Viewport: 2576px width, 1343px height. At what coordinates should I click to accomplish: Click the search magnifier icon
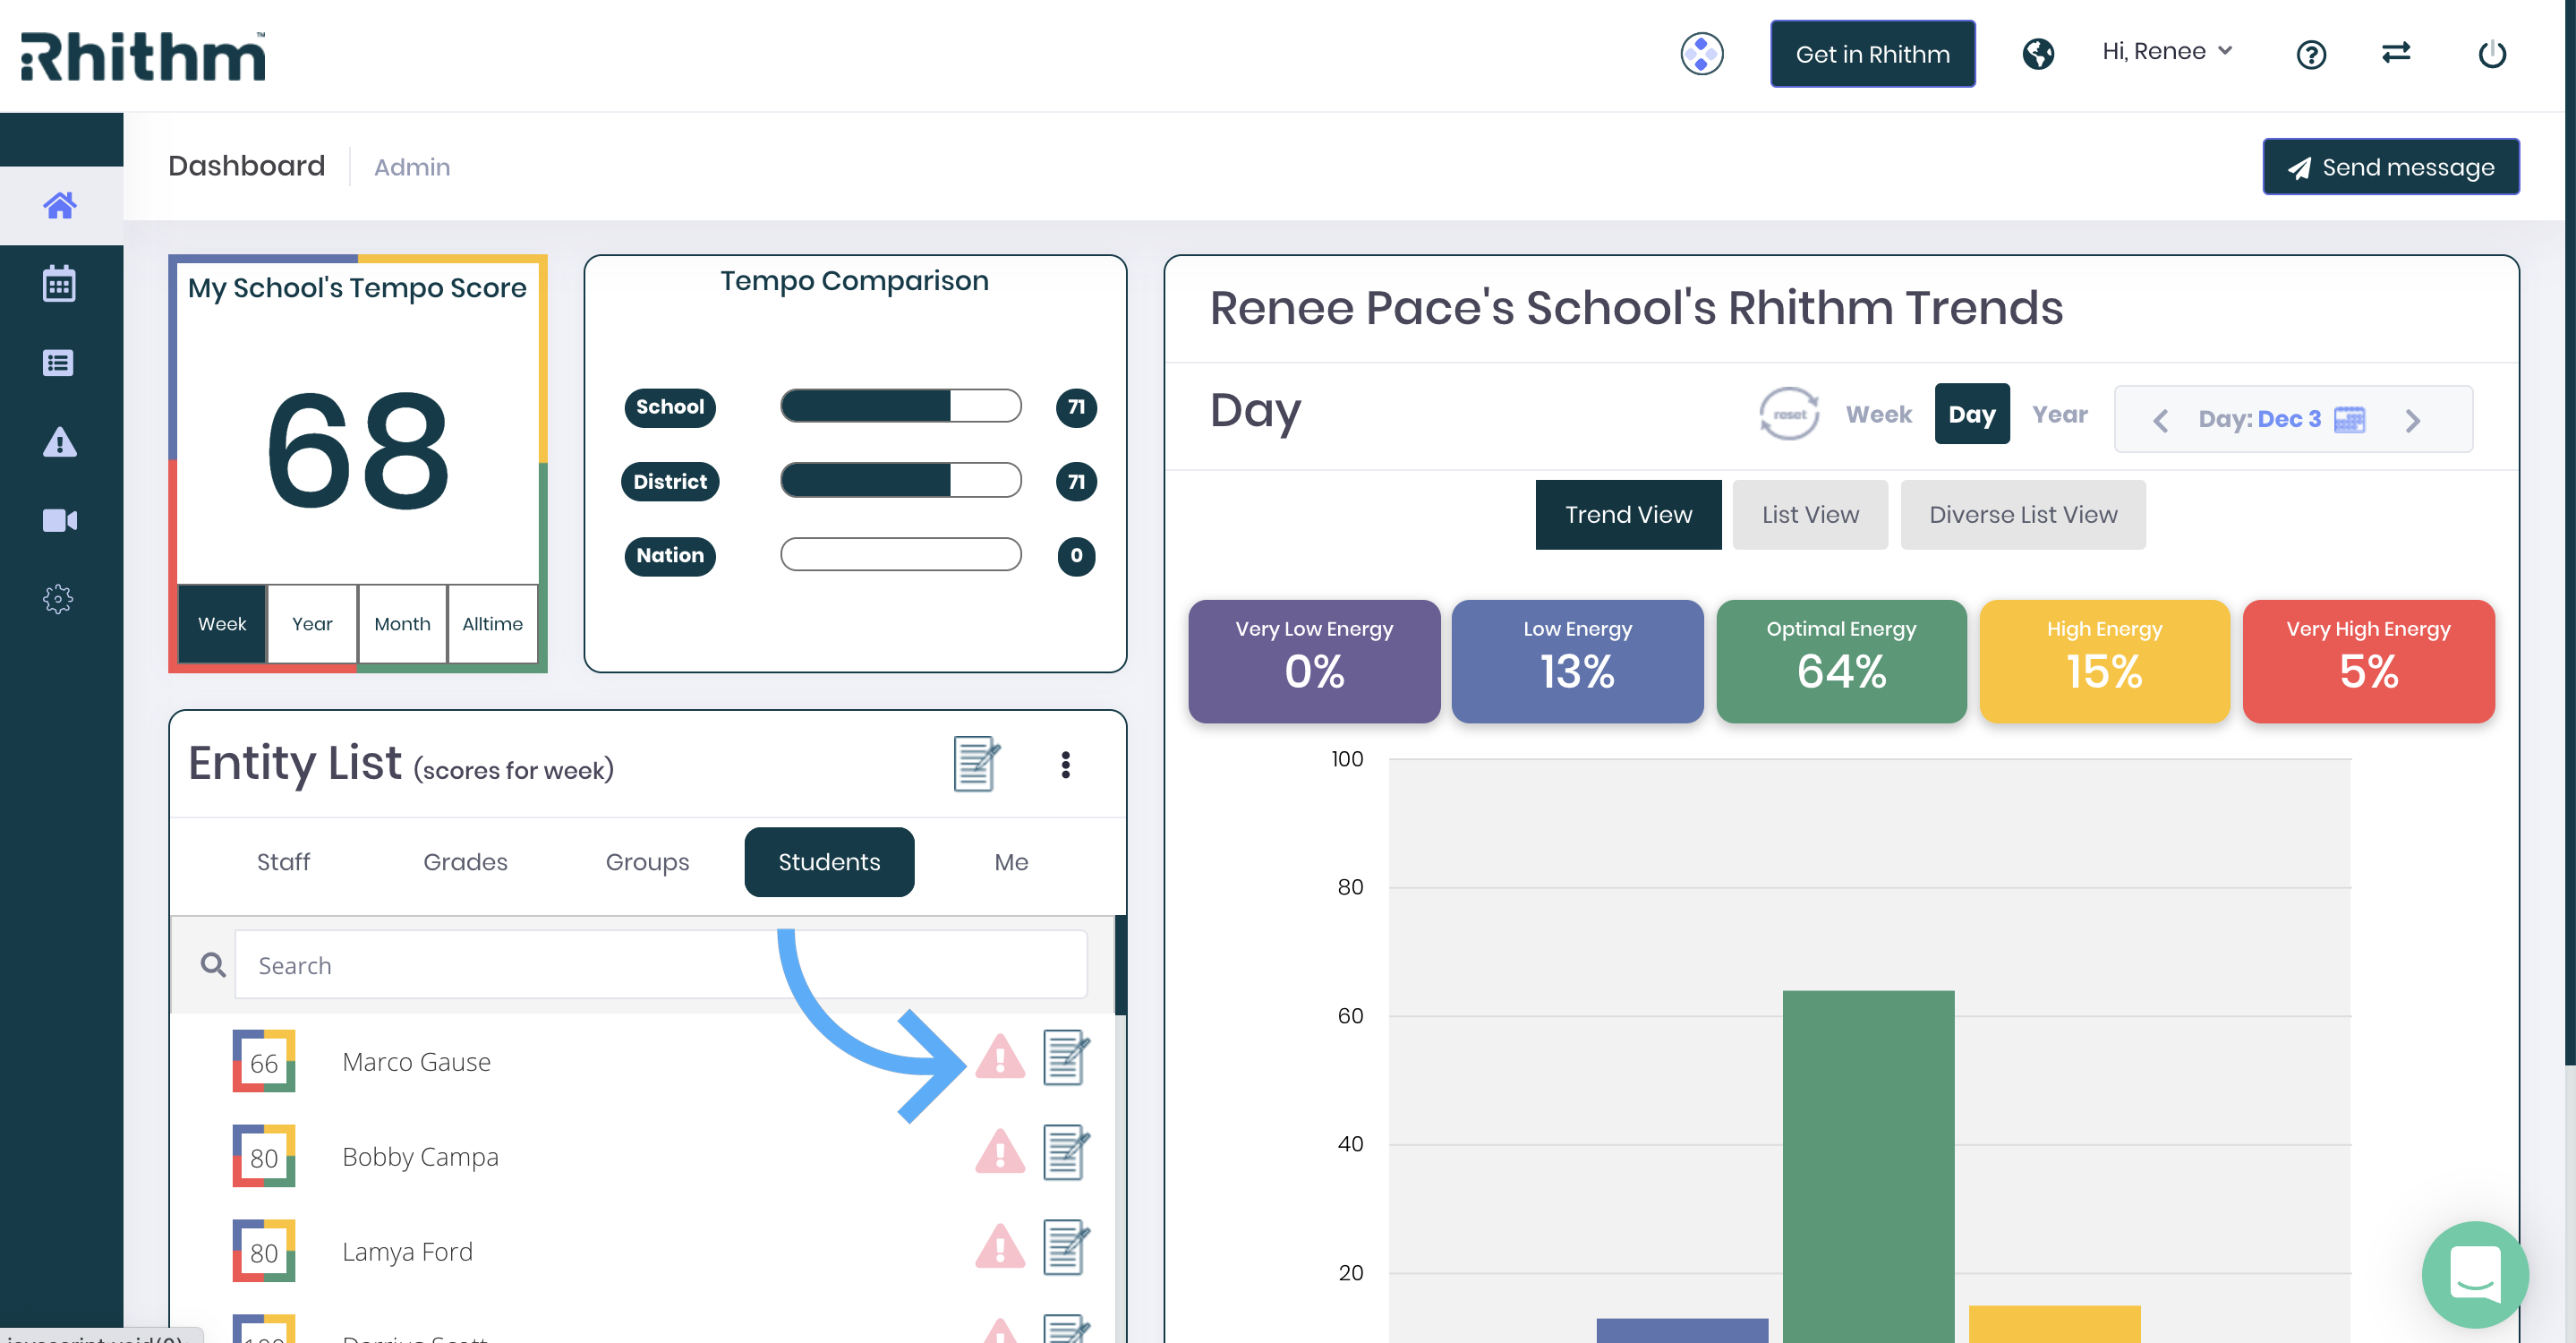[213, 965]
